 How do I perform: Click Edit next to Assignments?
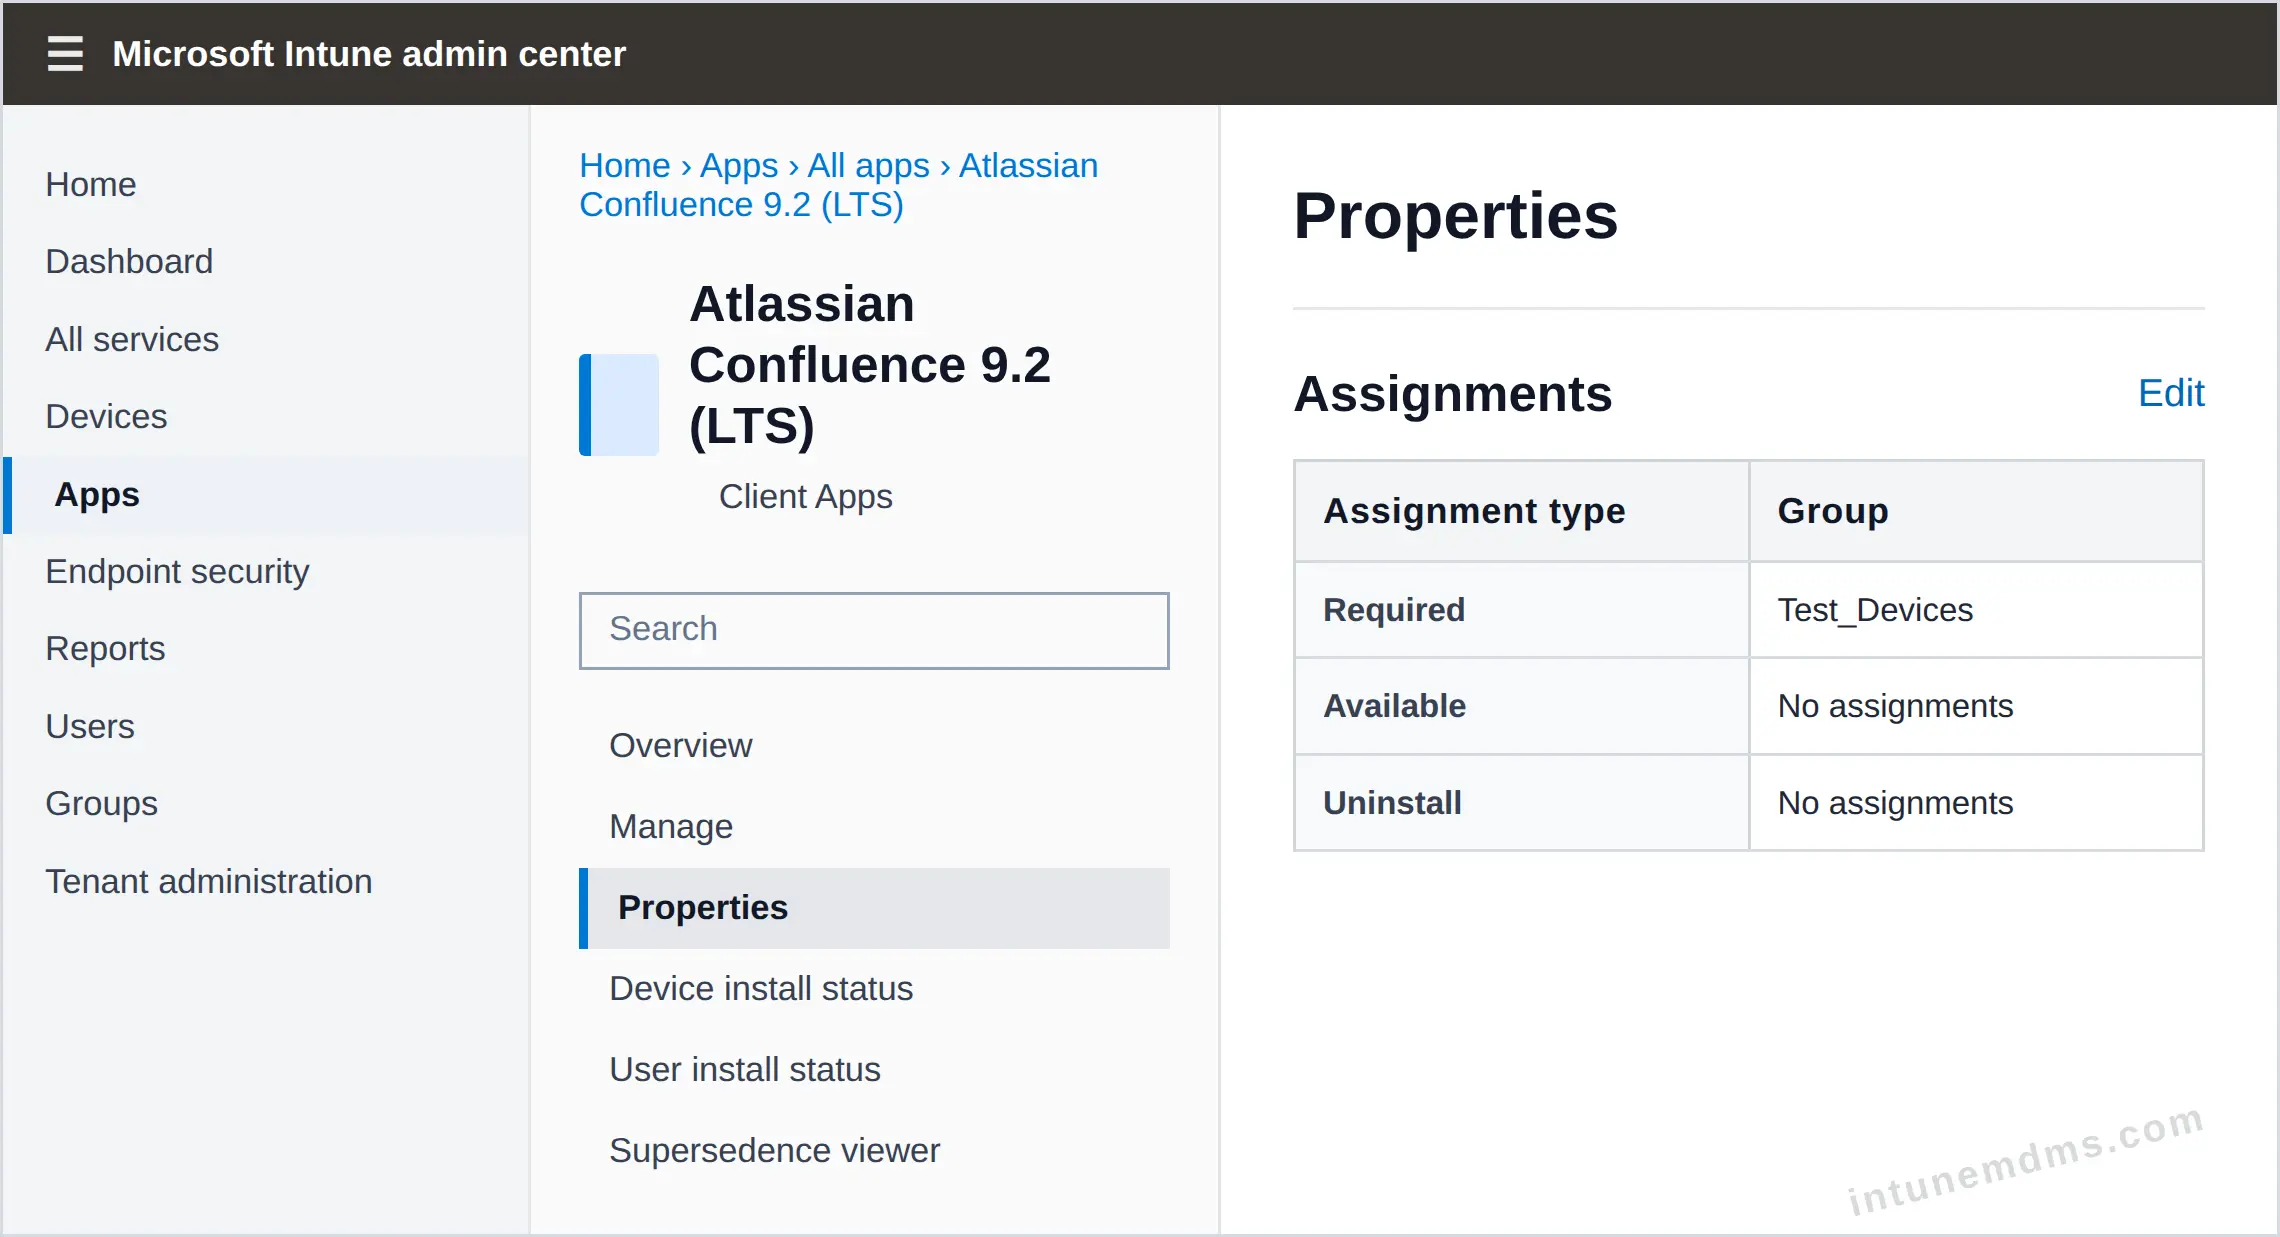pos(2171,393)
